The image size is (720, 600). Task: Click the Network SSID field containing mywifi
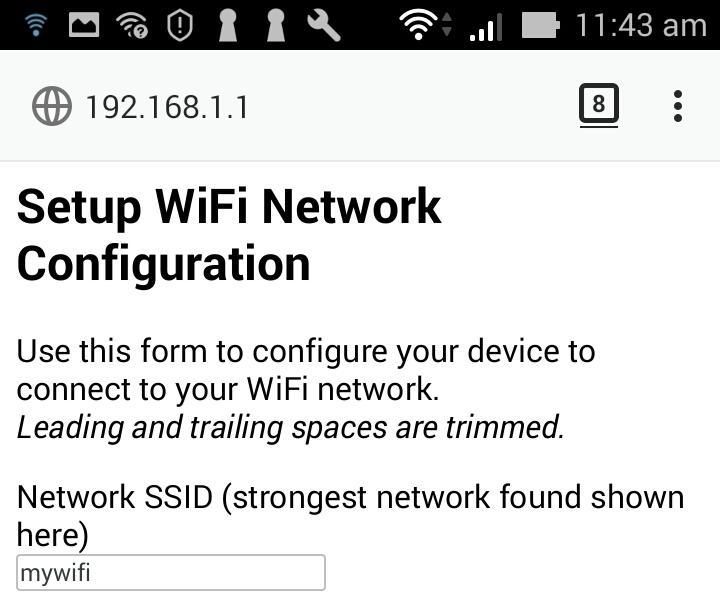pyautogui.click(x=171, y=573)
